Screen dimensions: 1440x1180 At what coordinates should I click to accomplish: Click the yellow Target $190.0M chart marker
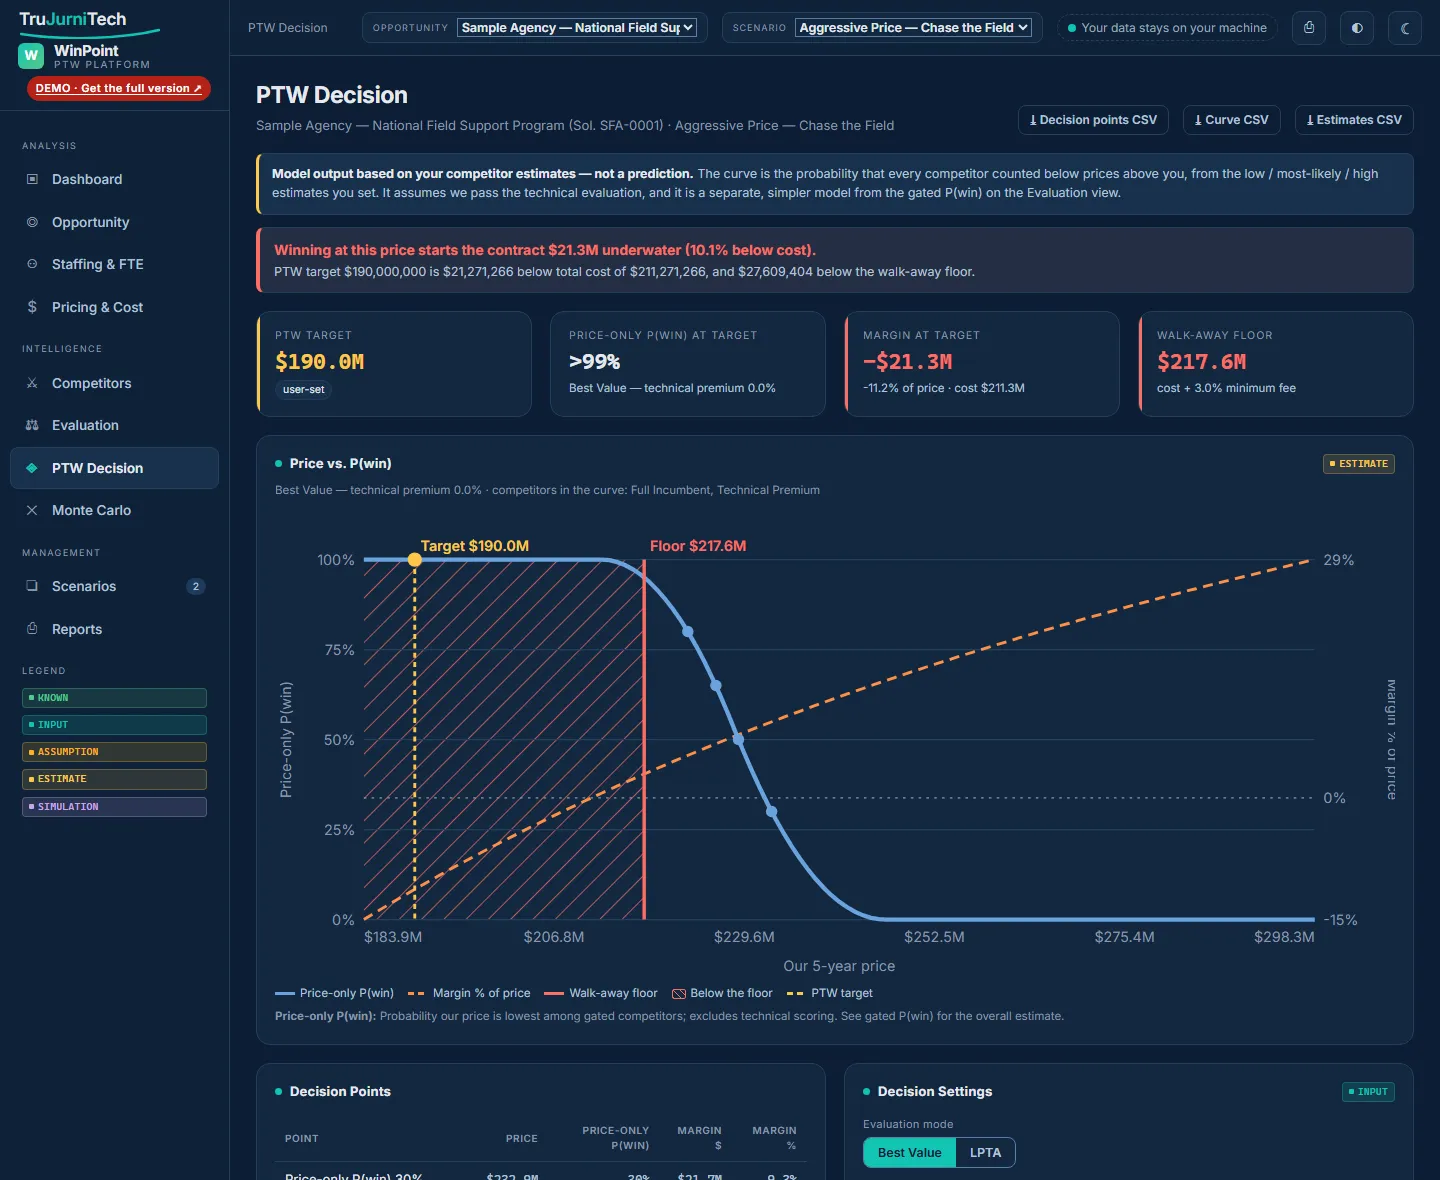(415, 560)
